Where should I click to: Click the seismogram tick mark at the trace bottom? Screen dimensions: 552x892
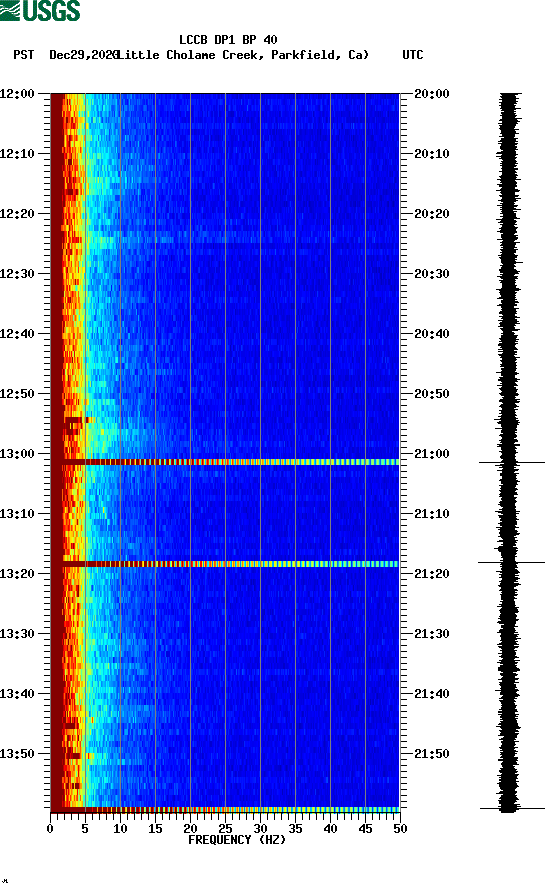tap(512, 808)
